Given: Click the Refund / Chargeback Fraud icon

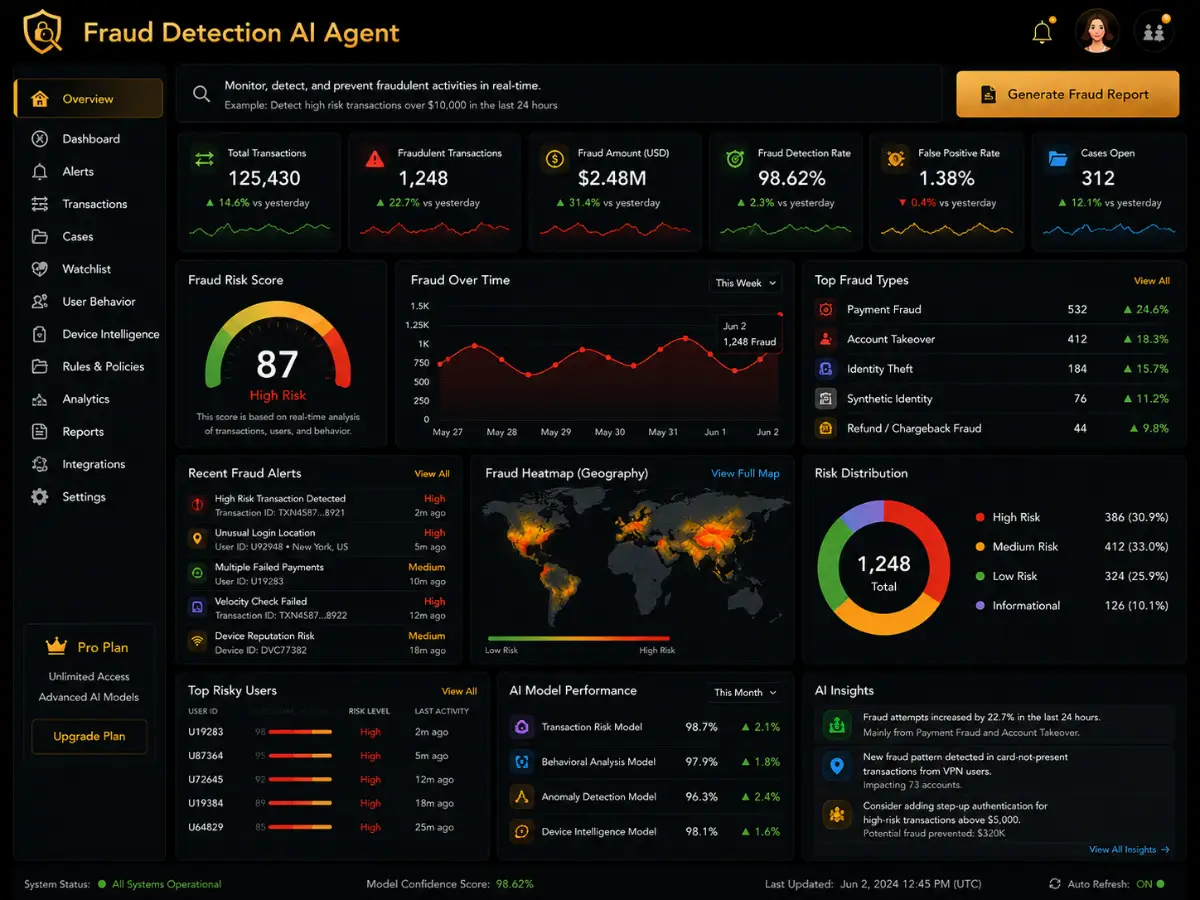Looking at the screenshot, I should [826, 428].
